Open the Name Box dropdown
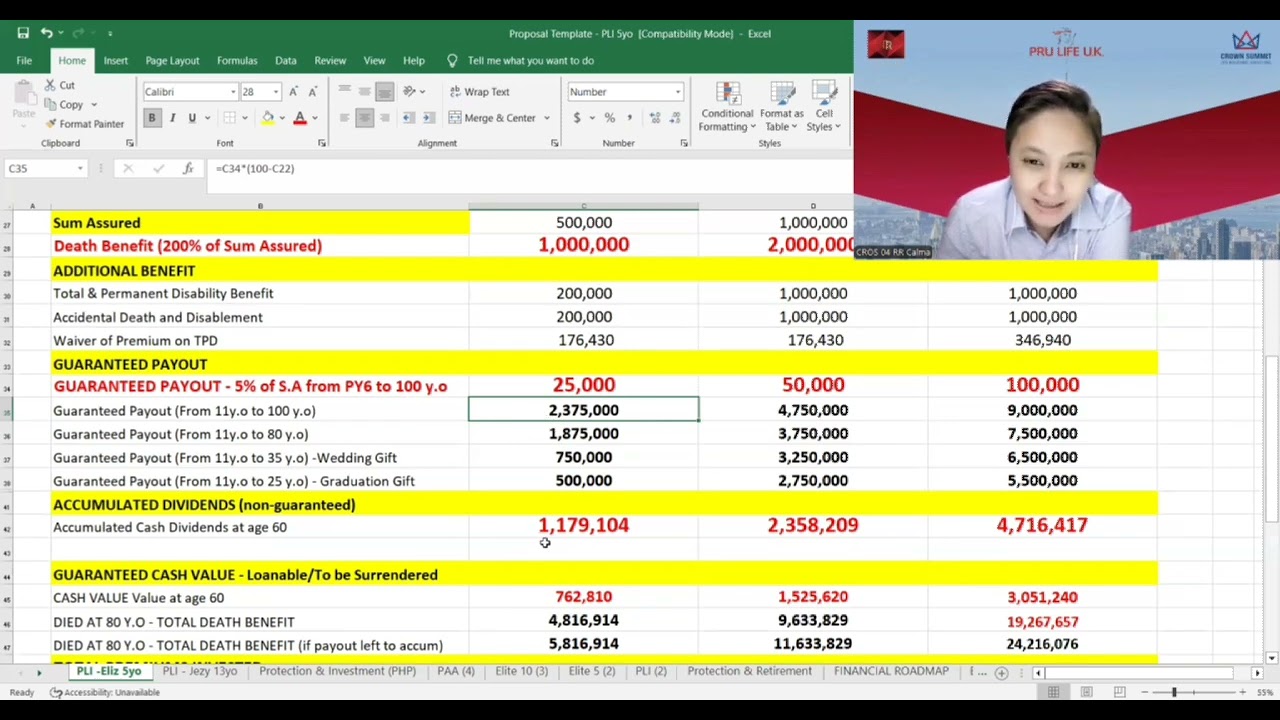 pyautogui.click(x=80, y=169)
